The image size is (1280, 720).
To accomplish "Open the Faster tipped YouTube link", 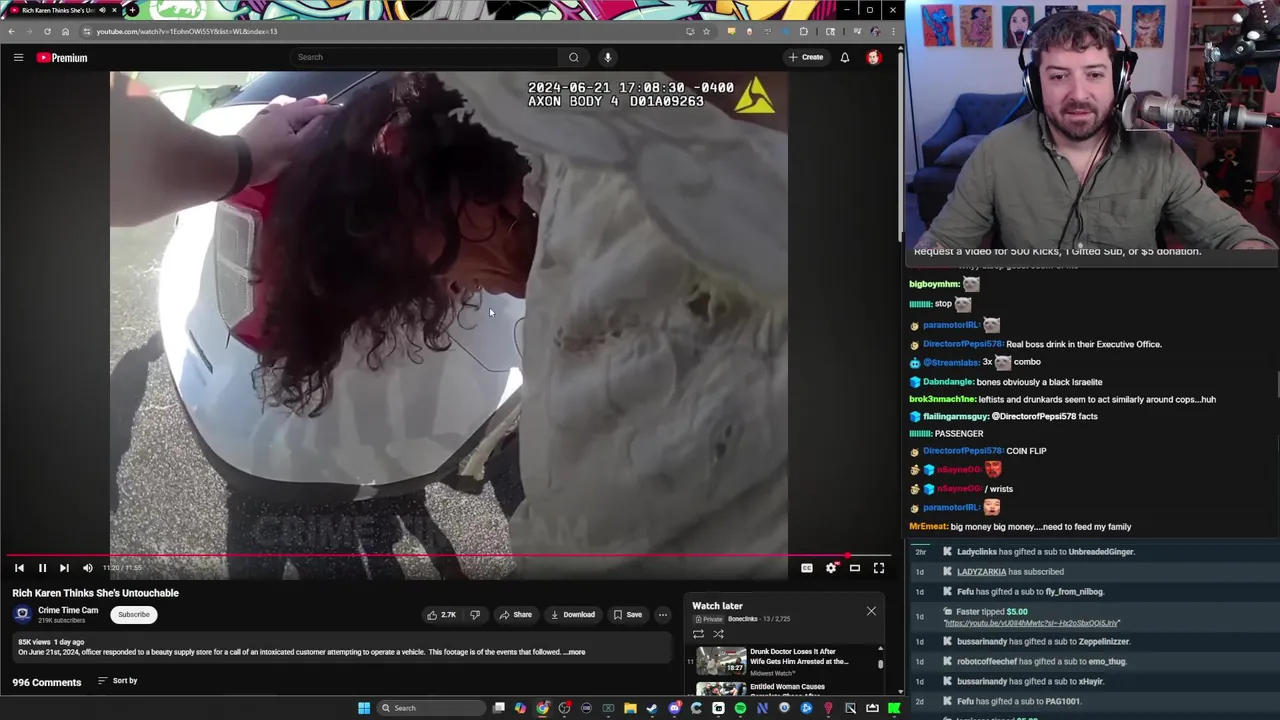I will (x=1031, y=623).
